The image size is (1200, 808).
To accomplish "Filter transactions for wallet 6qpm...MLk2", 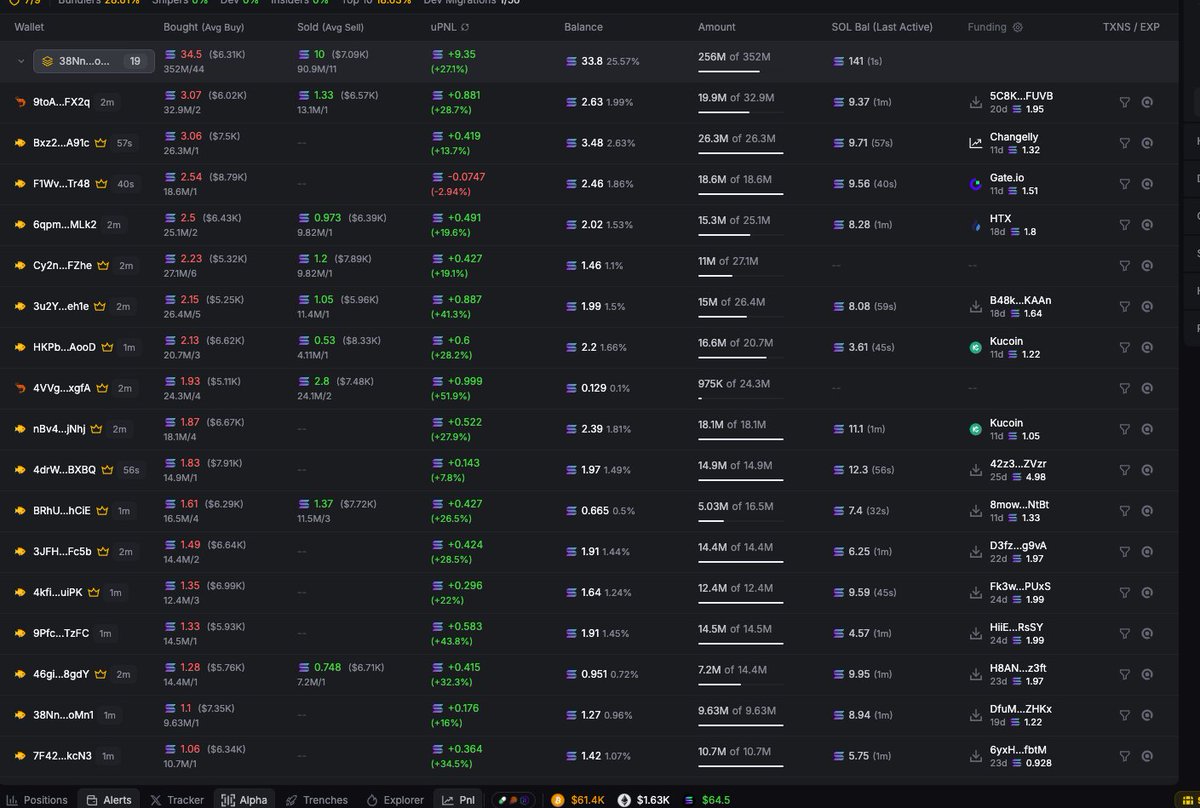I will [x=1124, y=225].
